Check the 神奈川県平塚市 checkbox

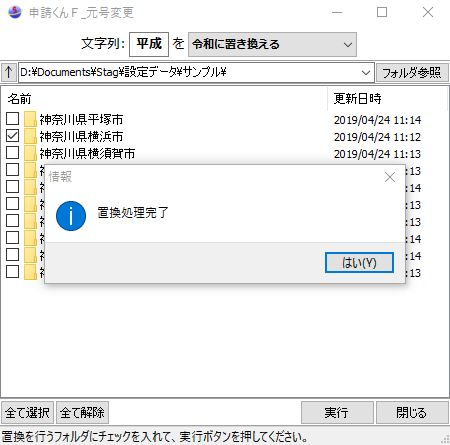click(13, 119)
